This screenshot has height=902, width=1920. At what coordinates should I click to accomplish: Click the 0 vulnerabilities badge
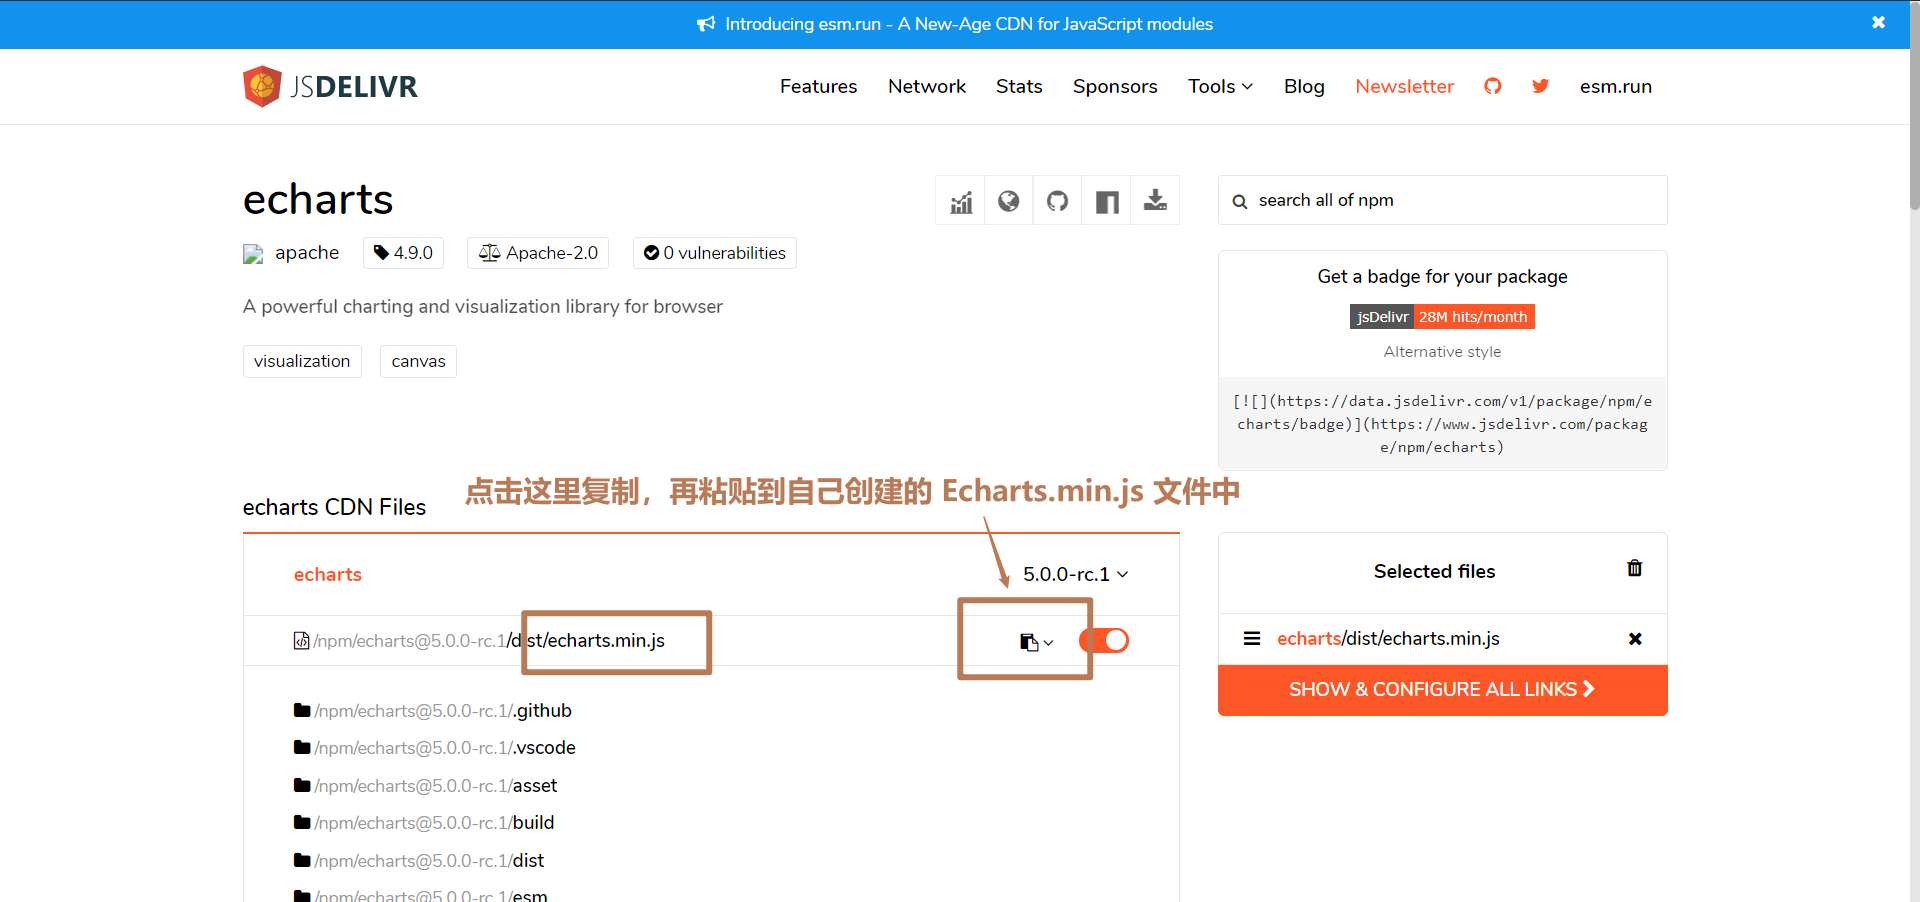(715, 253)
